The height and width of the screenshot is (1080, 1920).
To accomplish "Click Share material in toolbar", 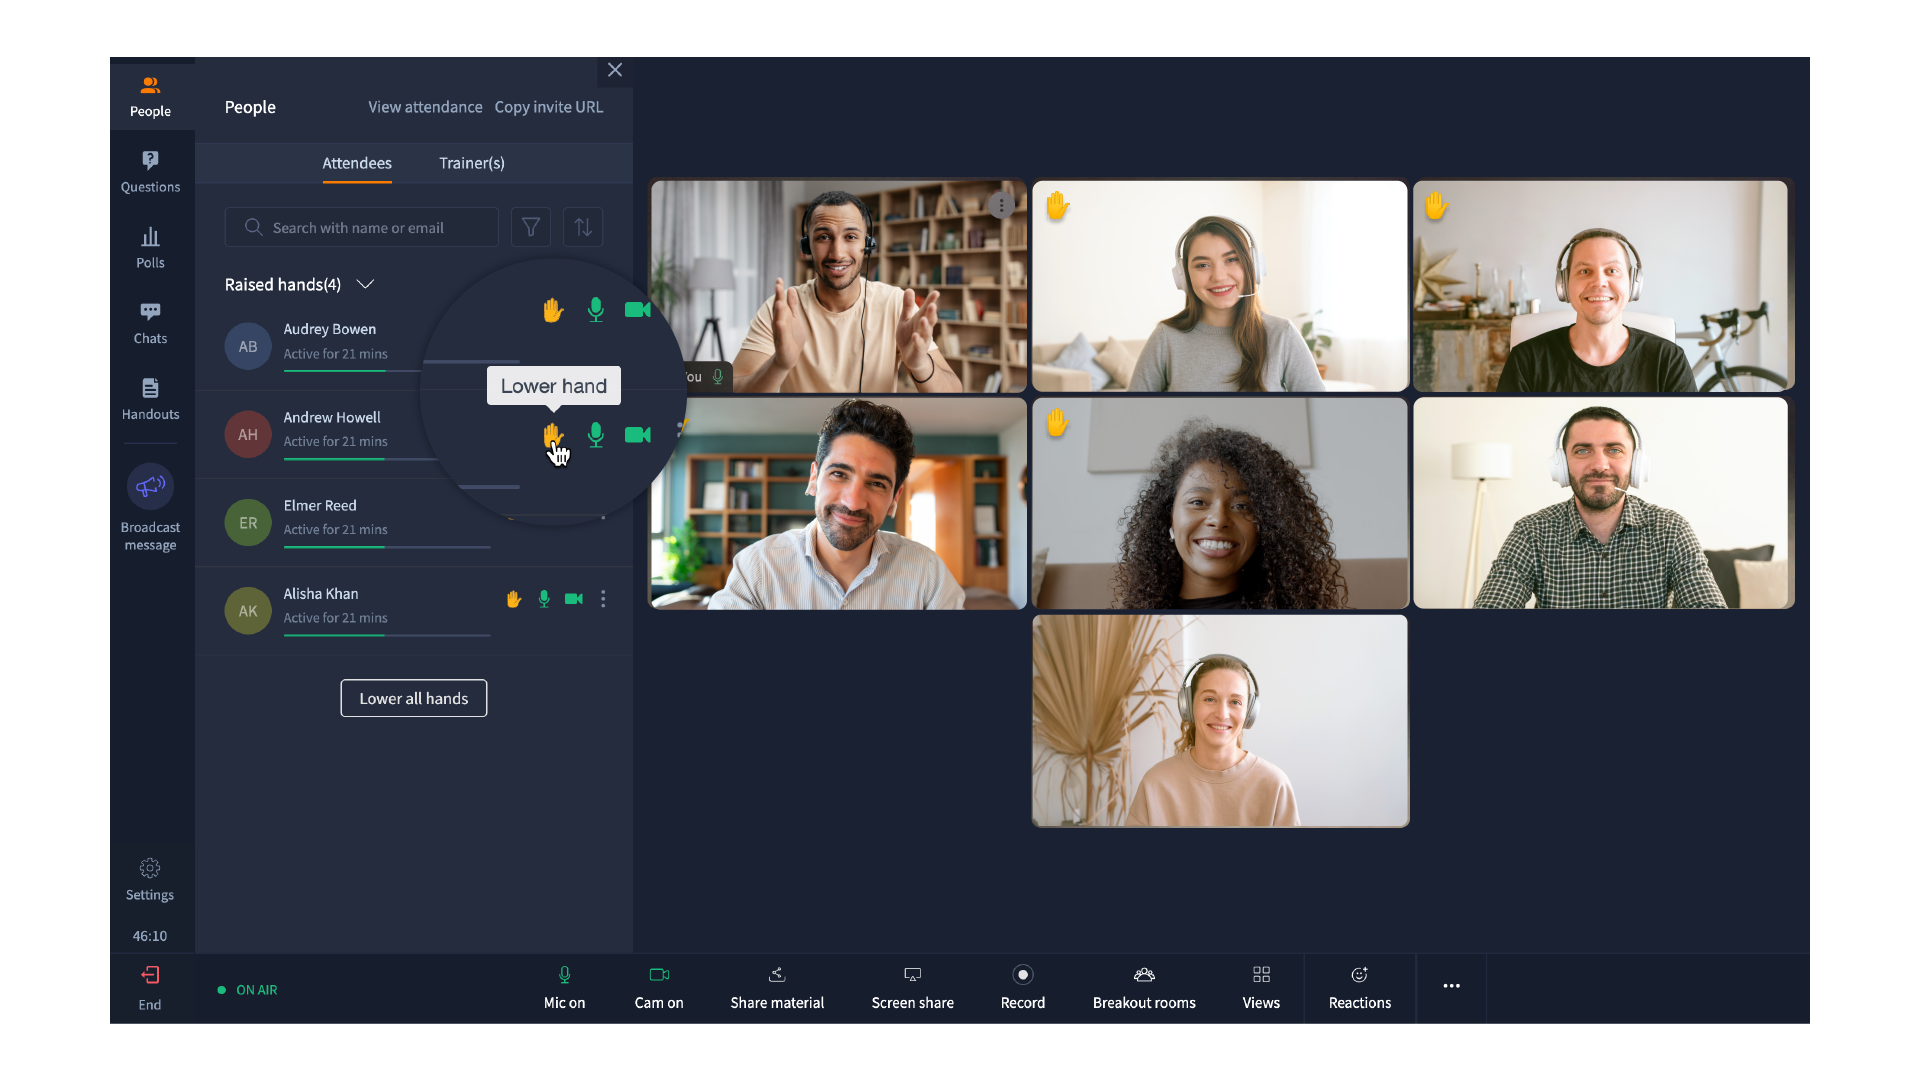I will (x=777, y=988).
